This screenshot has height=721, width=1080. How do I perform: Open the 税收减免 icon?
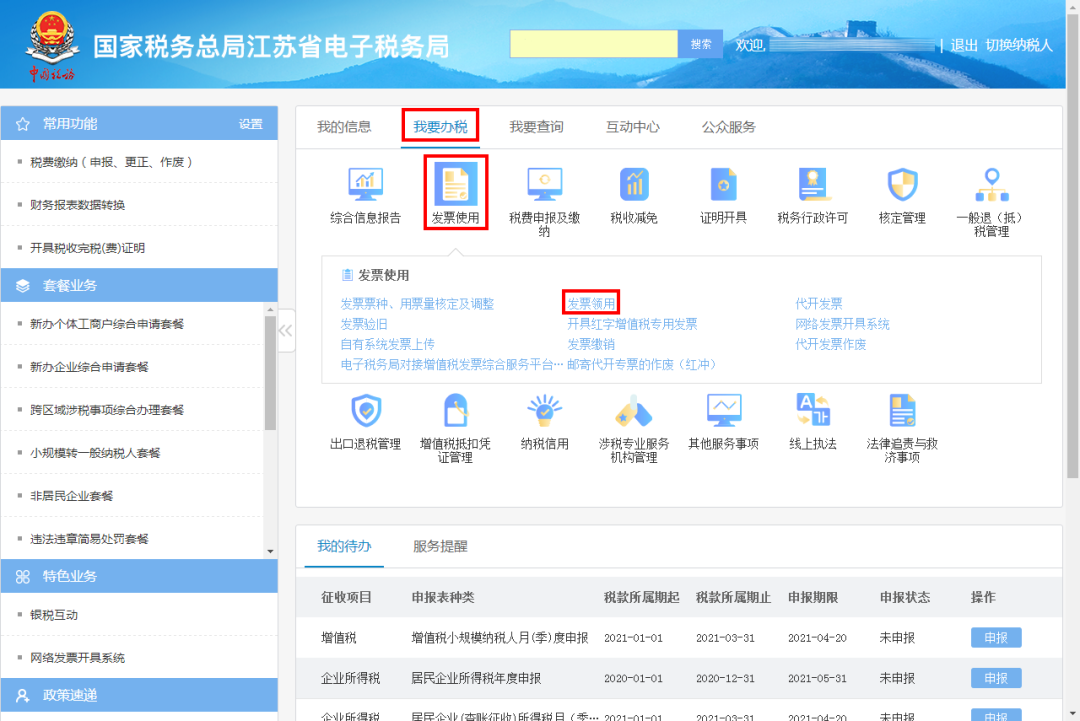coord(634,184)
